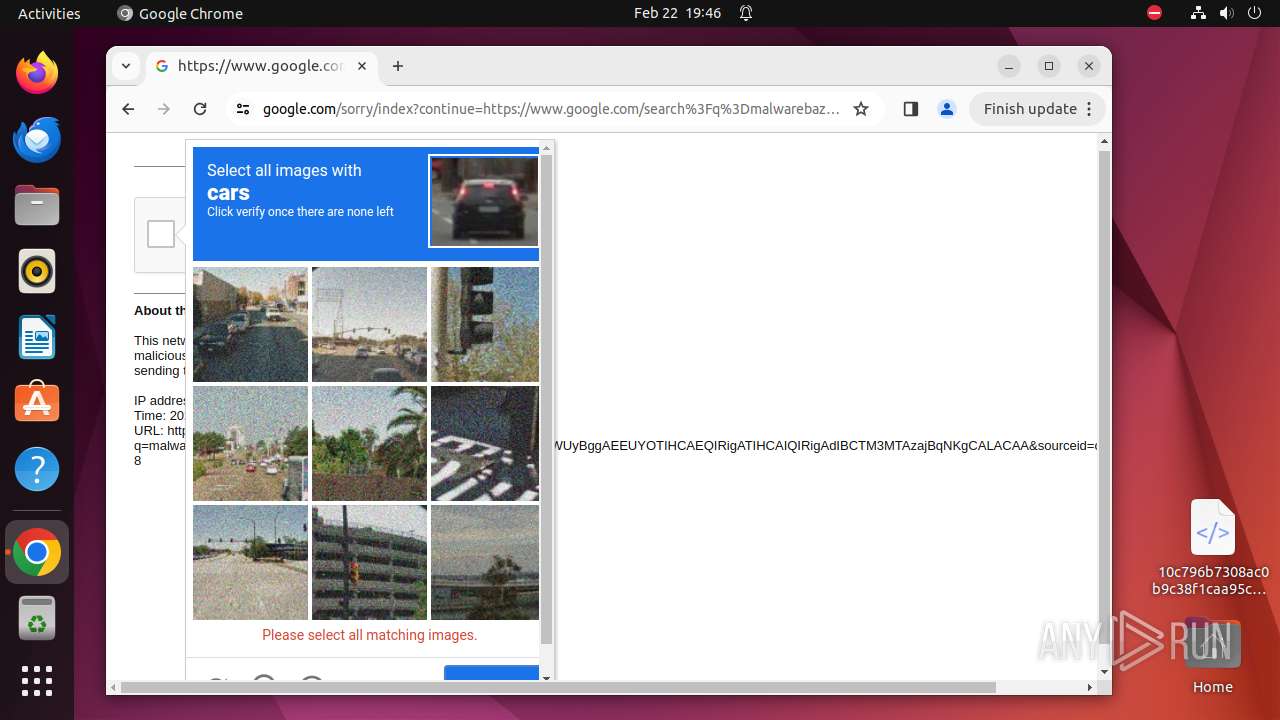1280x720 pixels.
Task: Click "Please select all matching images." message
Action: click(x=370, y=635)
